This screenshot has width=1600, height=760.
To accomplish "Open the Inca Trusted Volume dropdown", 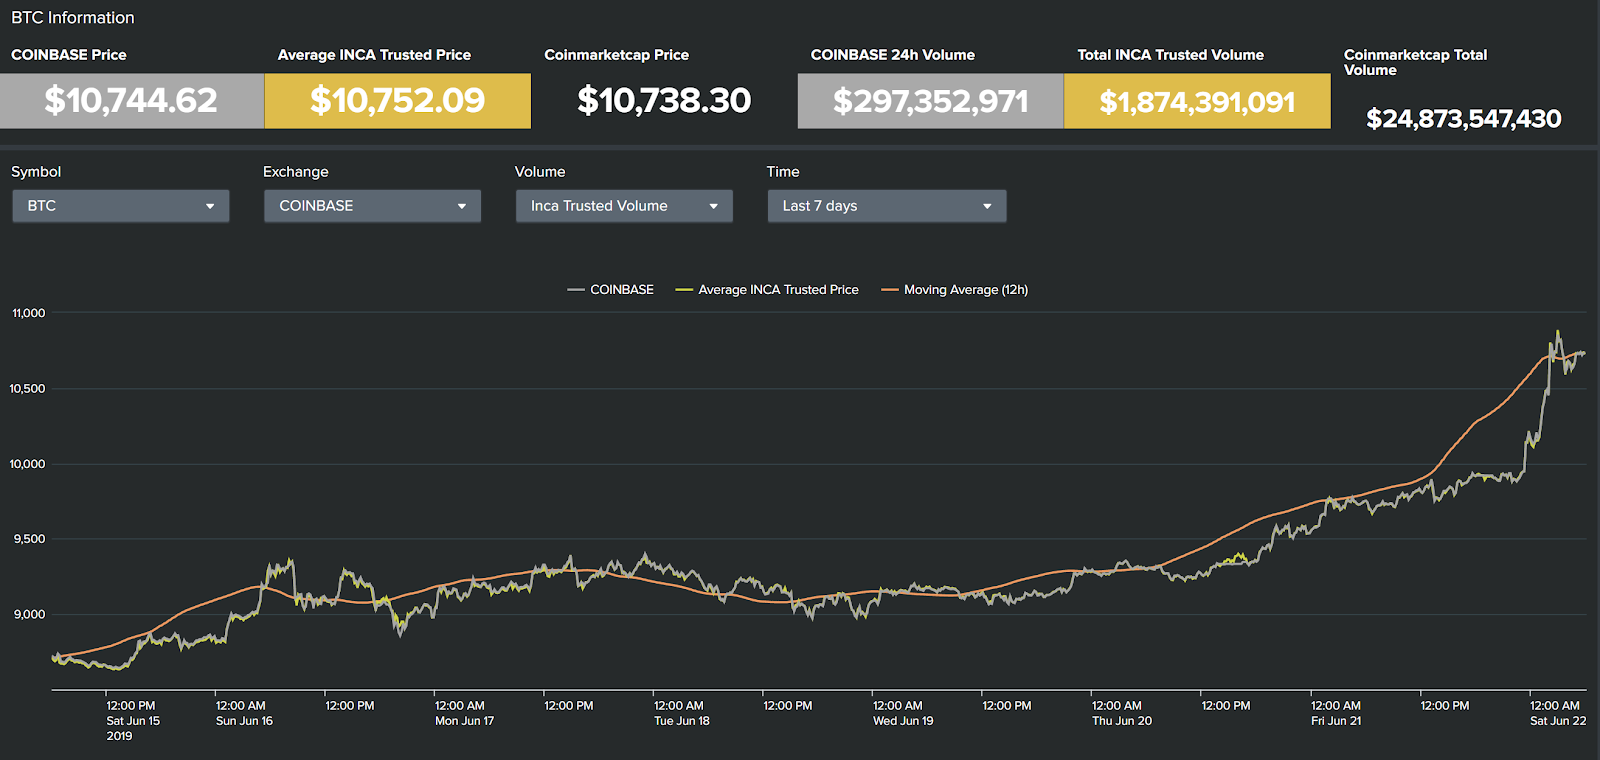I will (624, 206).
